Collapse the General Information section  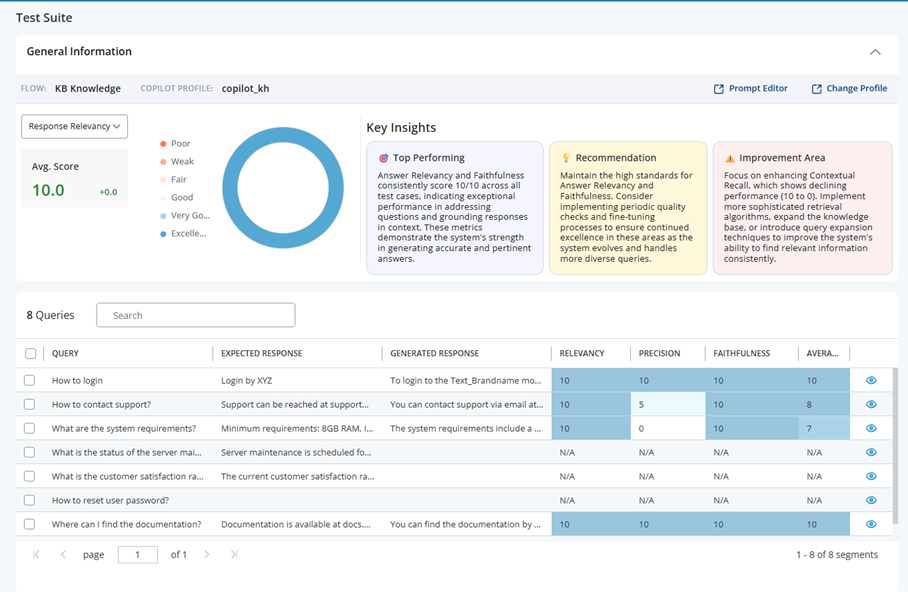point(875,52)
